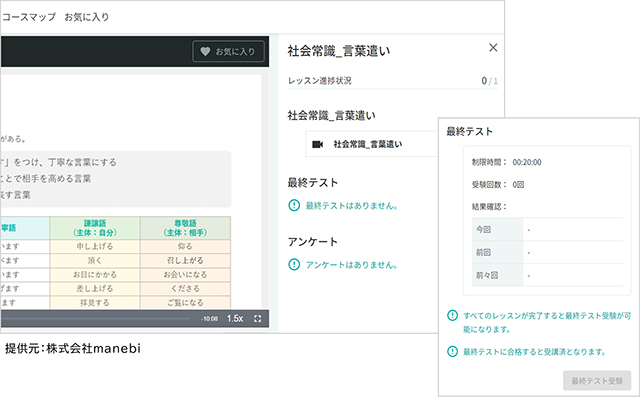Click the info icon beside 最終テストはありません
Screen dimensions: 640x397
coord(294,205)
